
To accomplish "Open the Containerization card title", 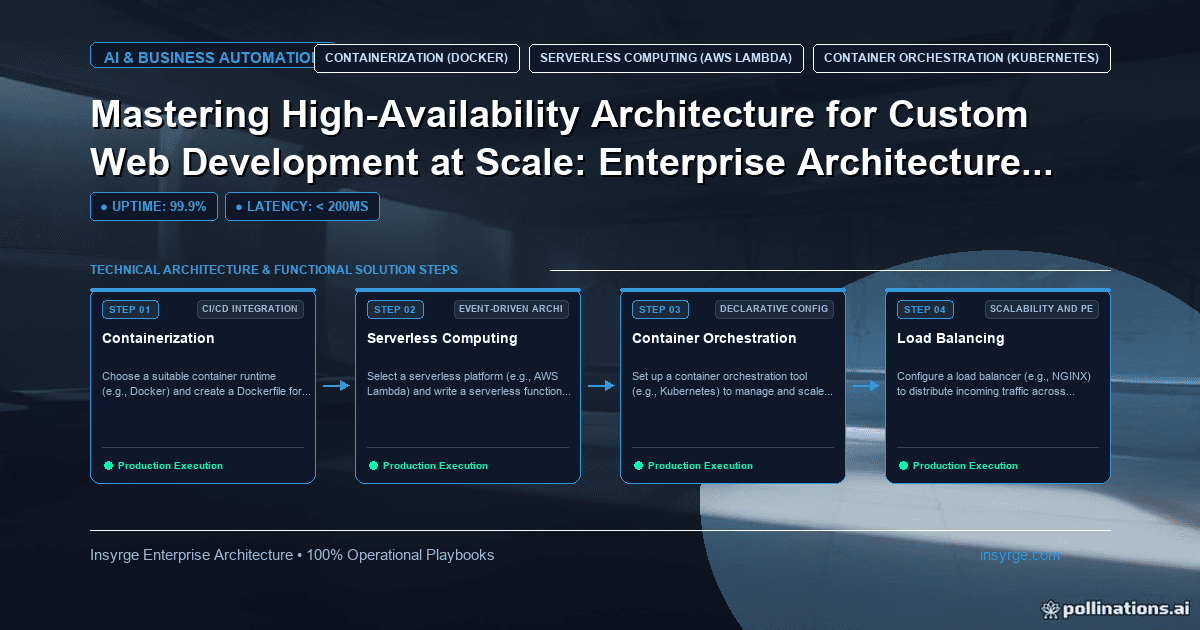I will click(x=158, y=338).
